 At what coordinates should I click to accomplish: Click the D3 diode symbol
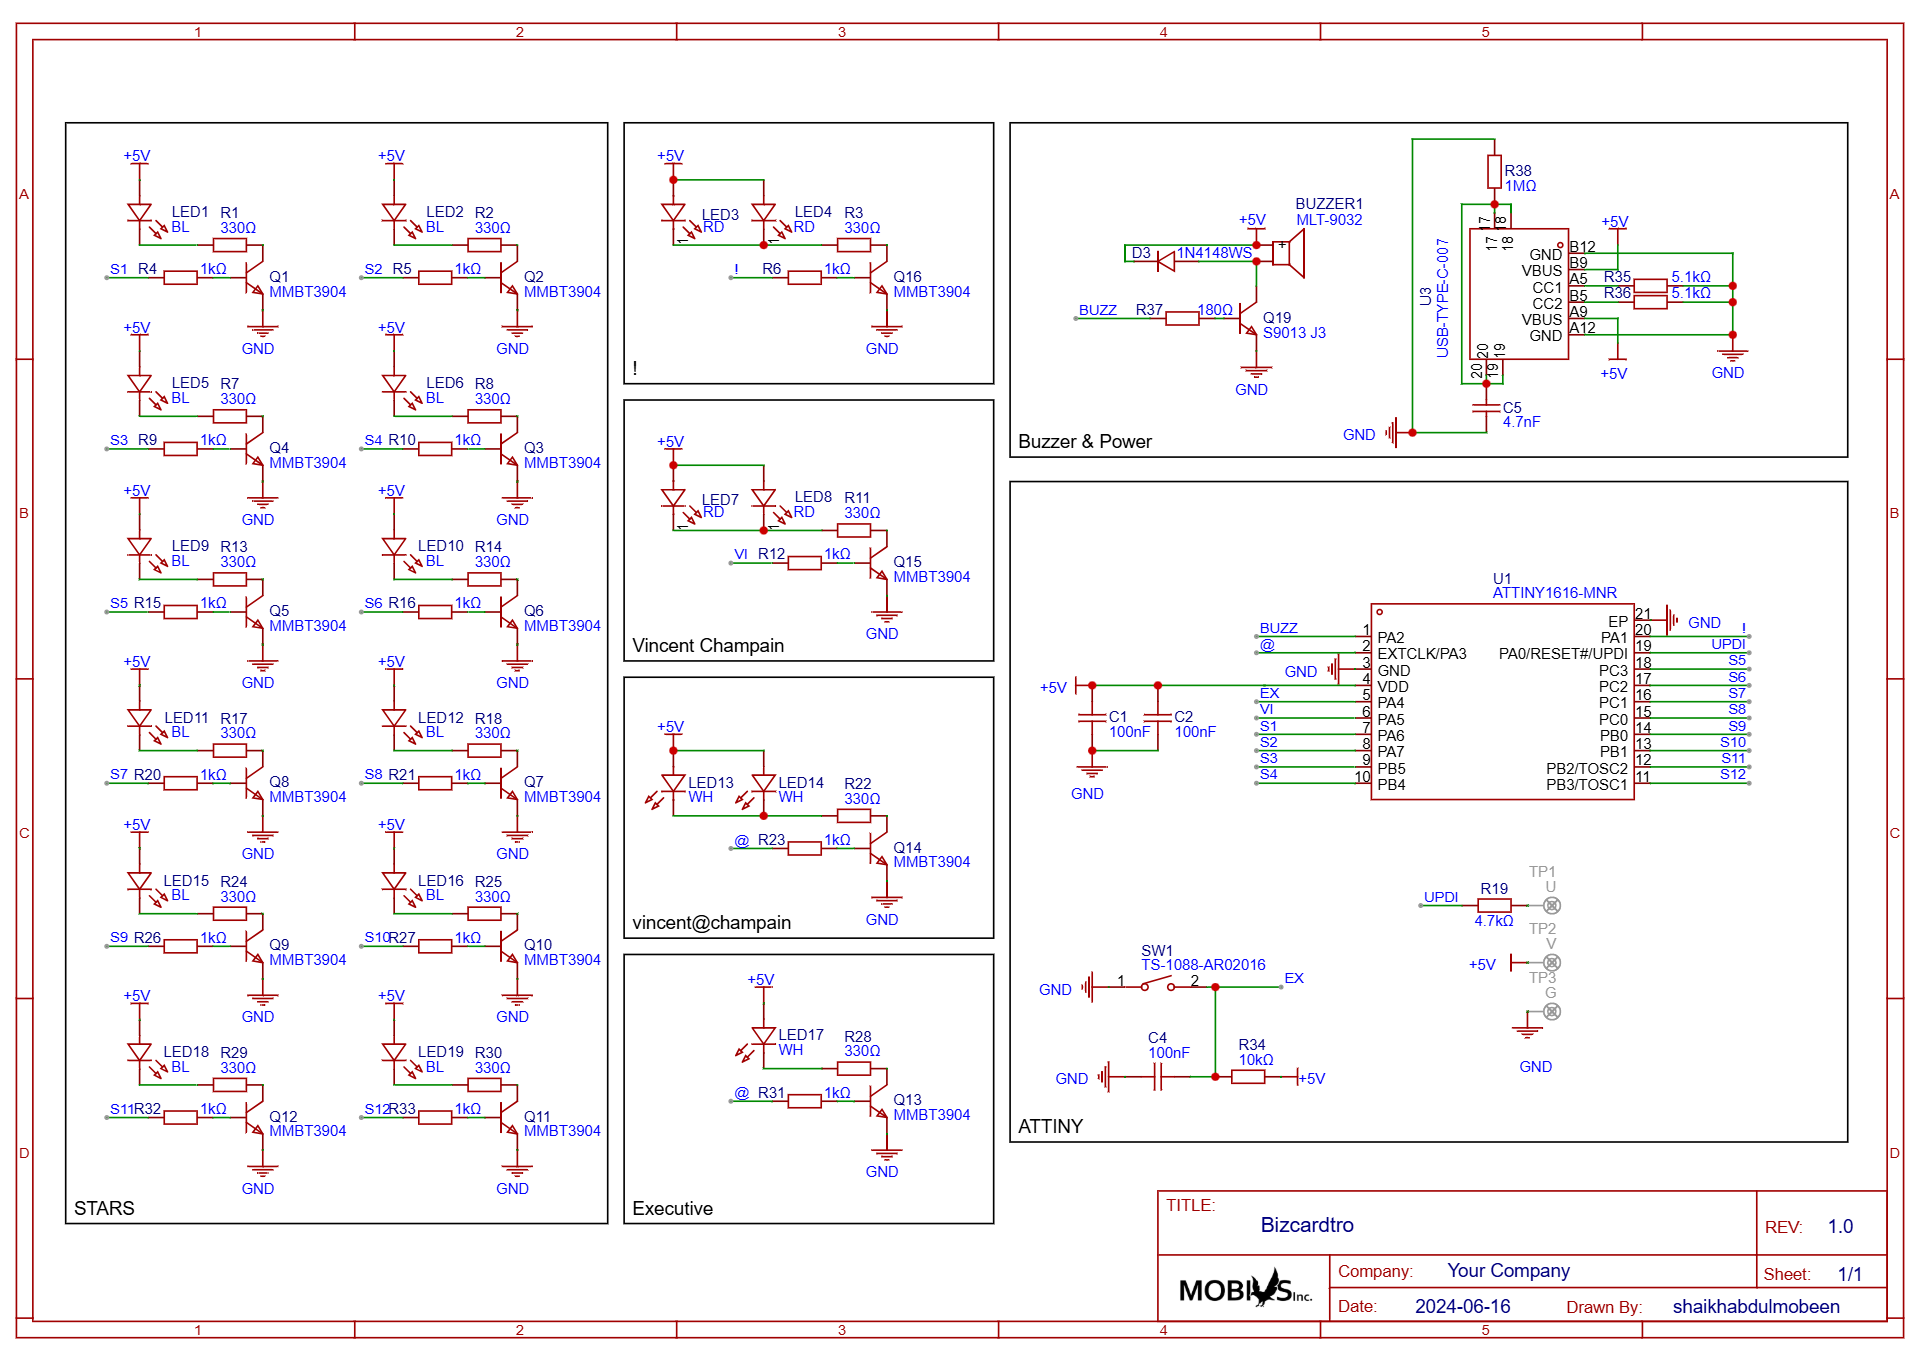[1165, 262]
